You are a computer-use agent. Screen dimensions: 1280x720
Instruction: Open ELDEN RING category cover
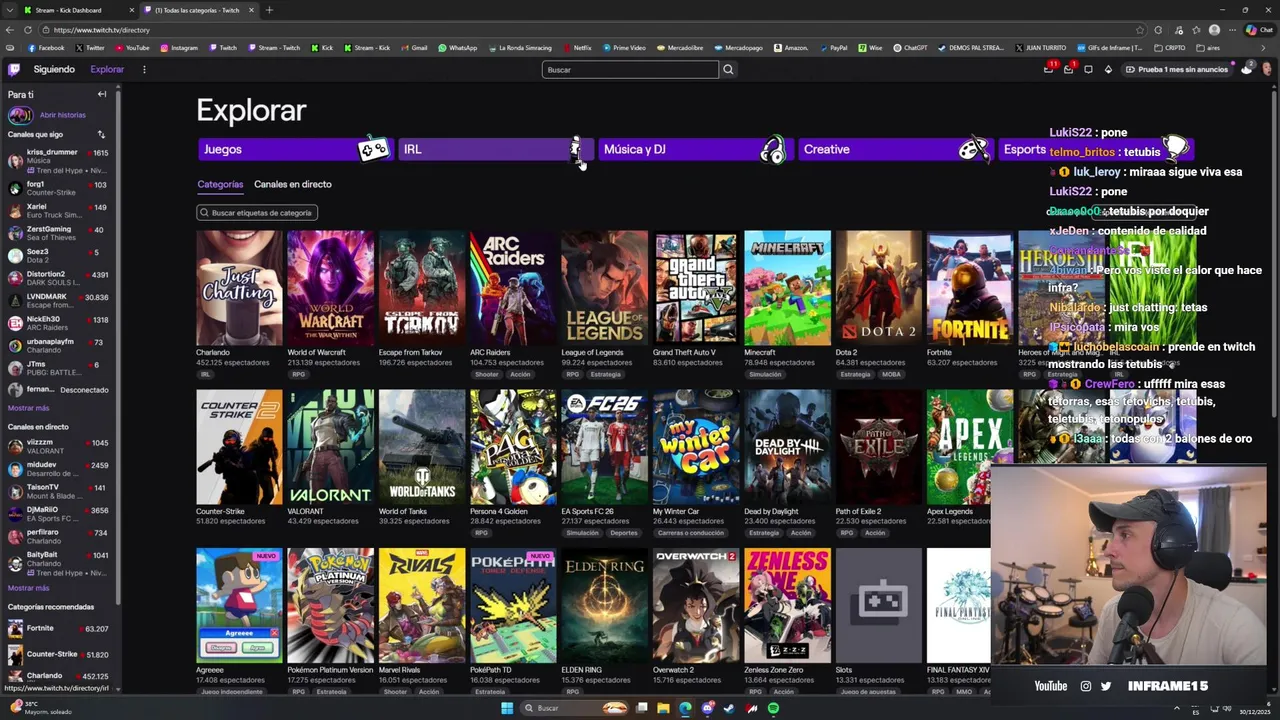point(604,605)
